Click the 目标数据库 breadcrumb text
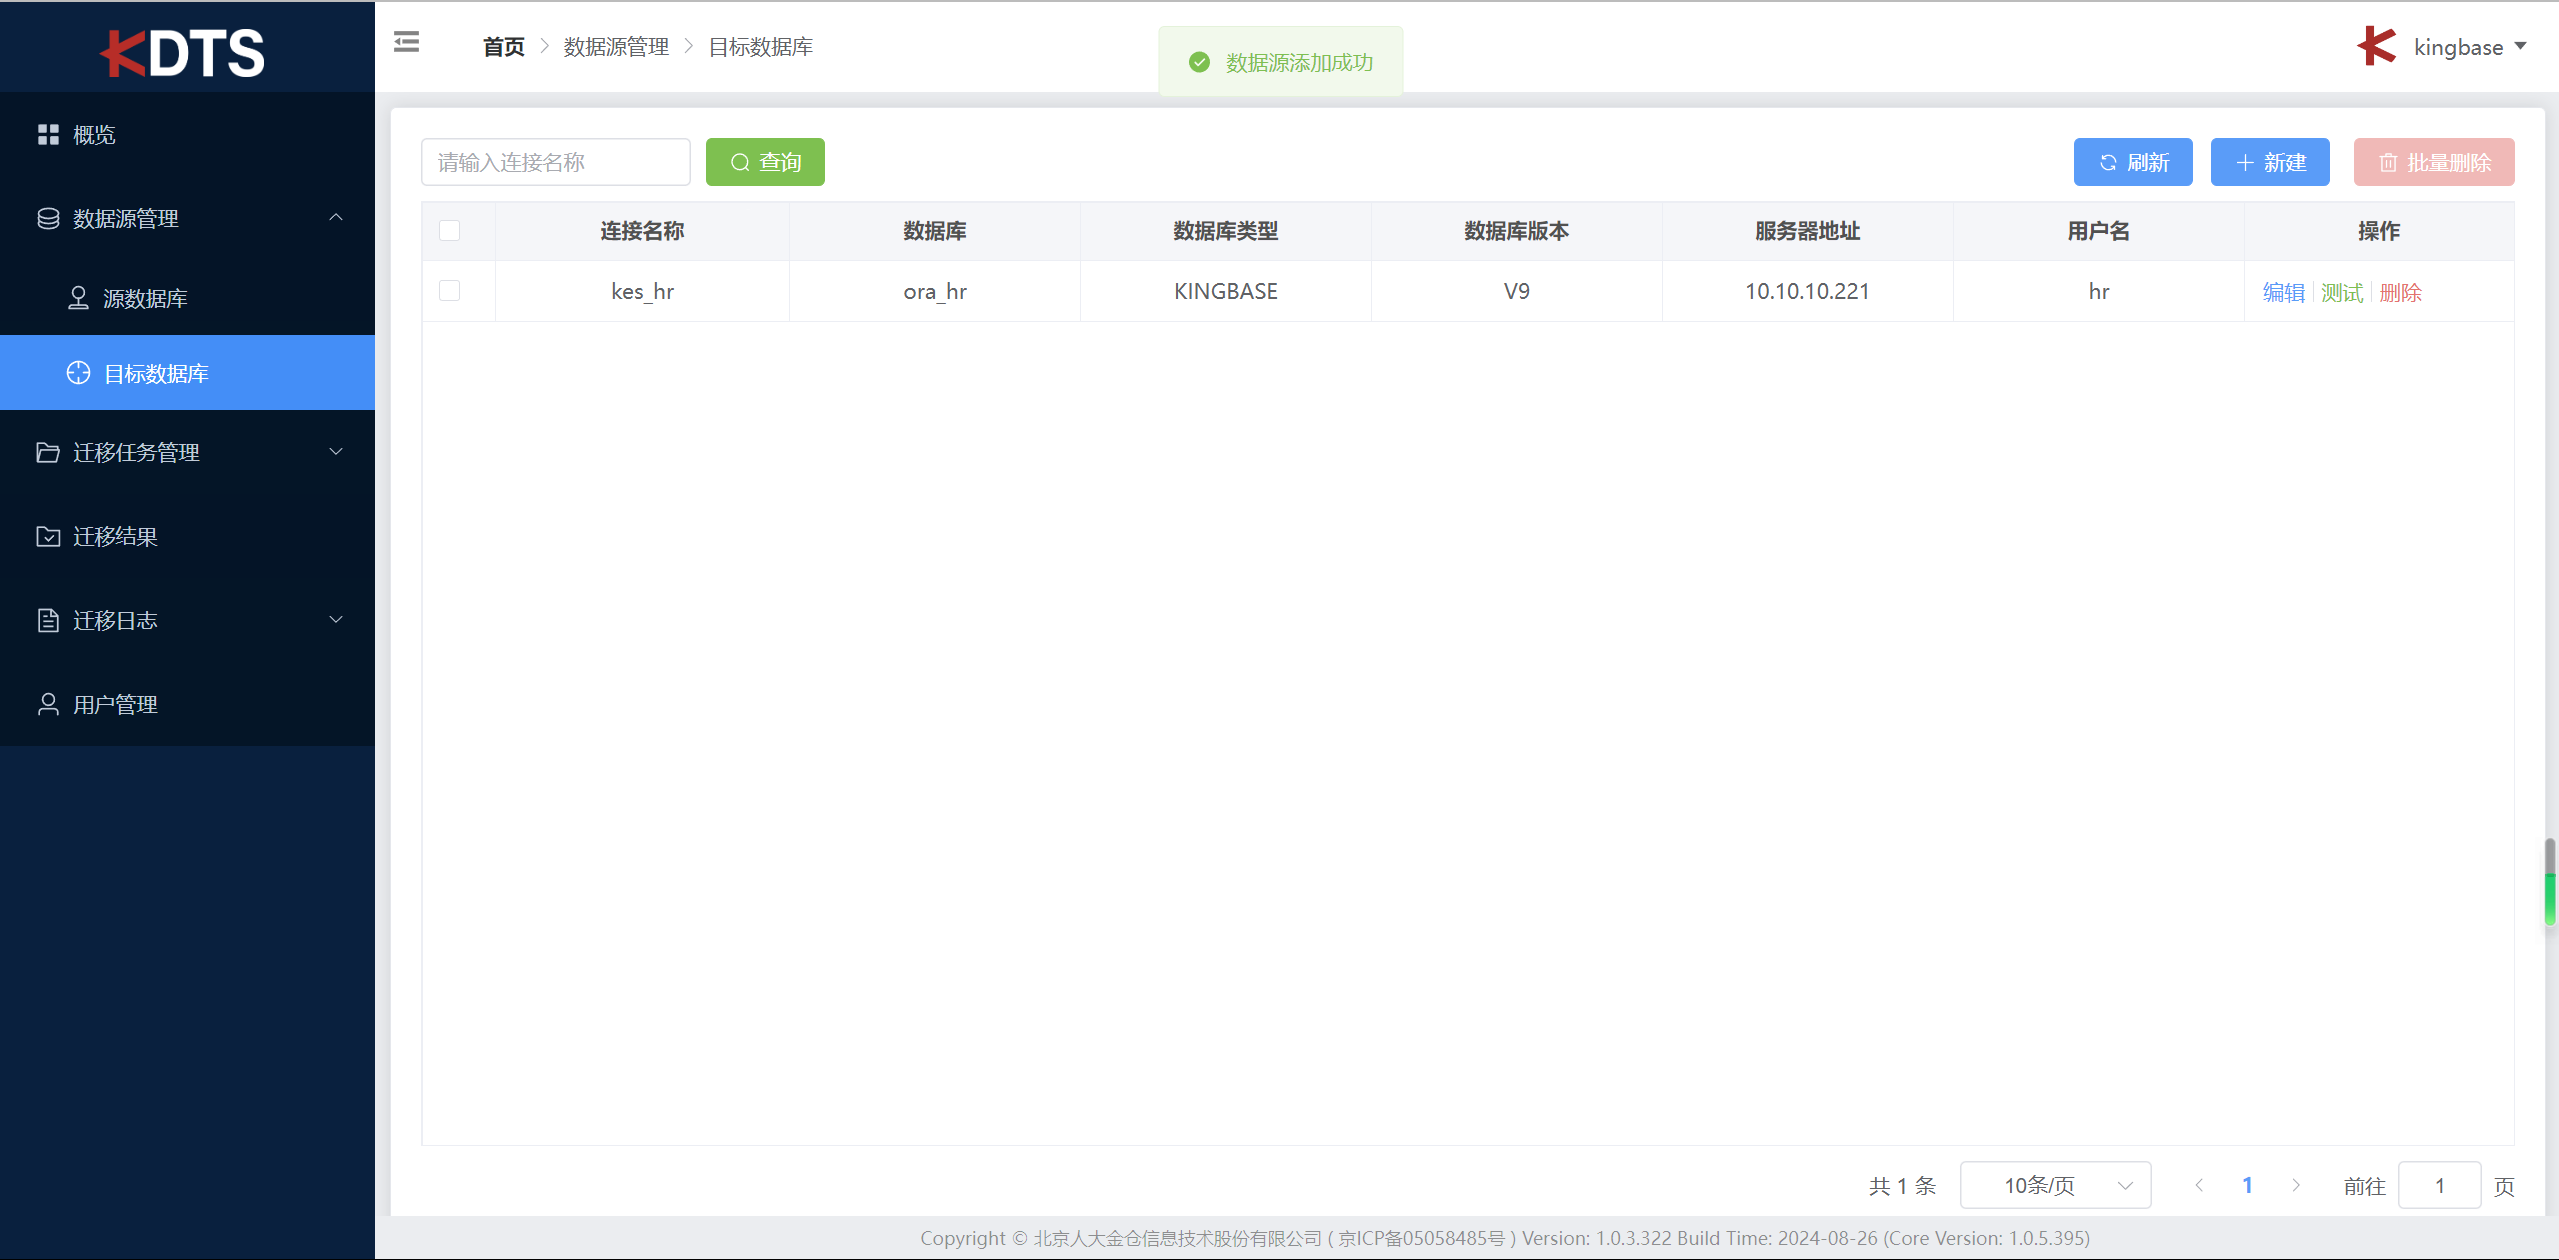The height and width of the screenshot is (1260, 2559). click(x=761, y=47)
